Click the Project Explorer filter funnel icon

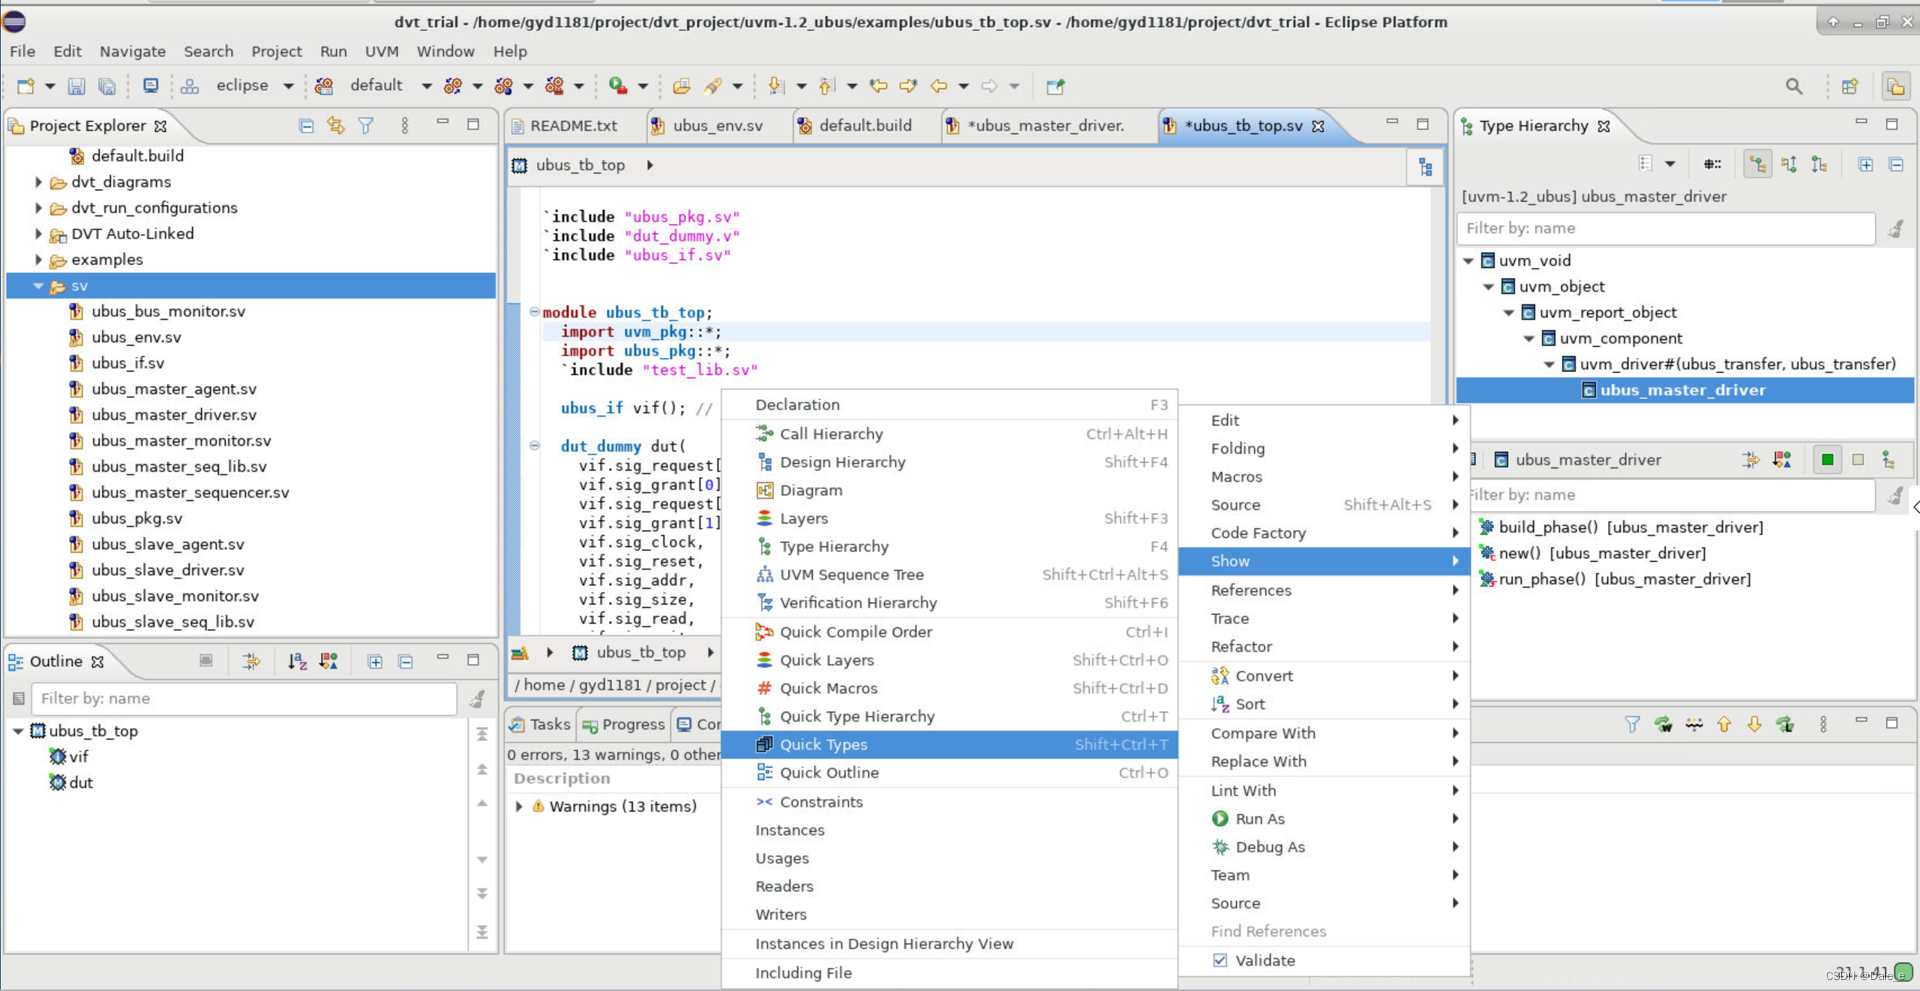click(366, 126)
